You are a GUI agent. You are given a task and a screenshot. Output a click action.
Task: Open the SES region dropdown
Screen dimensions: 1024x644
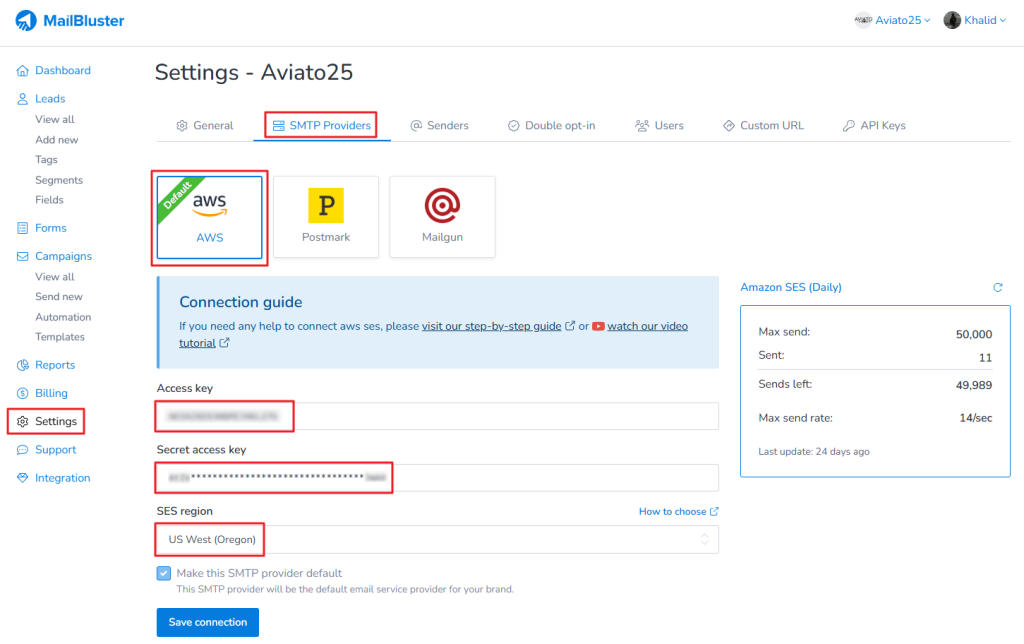pos(438,539)
